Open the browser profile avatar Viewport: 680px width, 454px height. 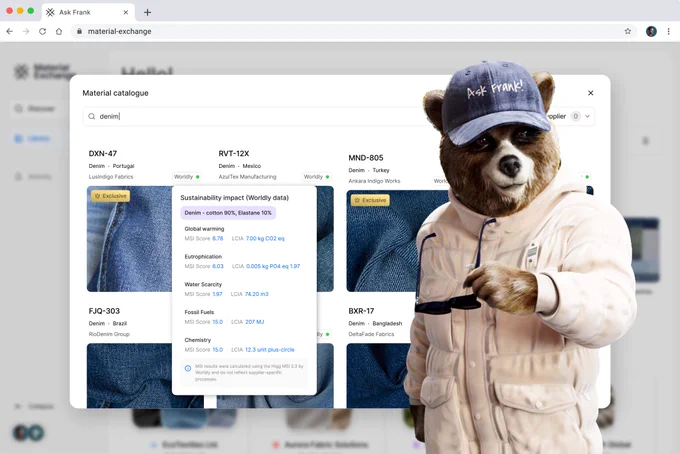pyautogui.click(x=651, y=31)
